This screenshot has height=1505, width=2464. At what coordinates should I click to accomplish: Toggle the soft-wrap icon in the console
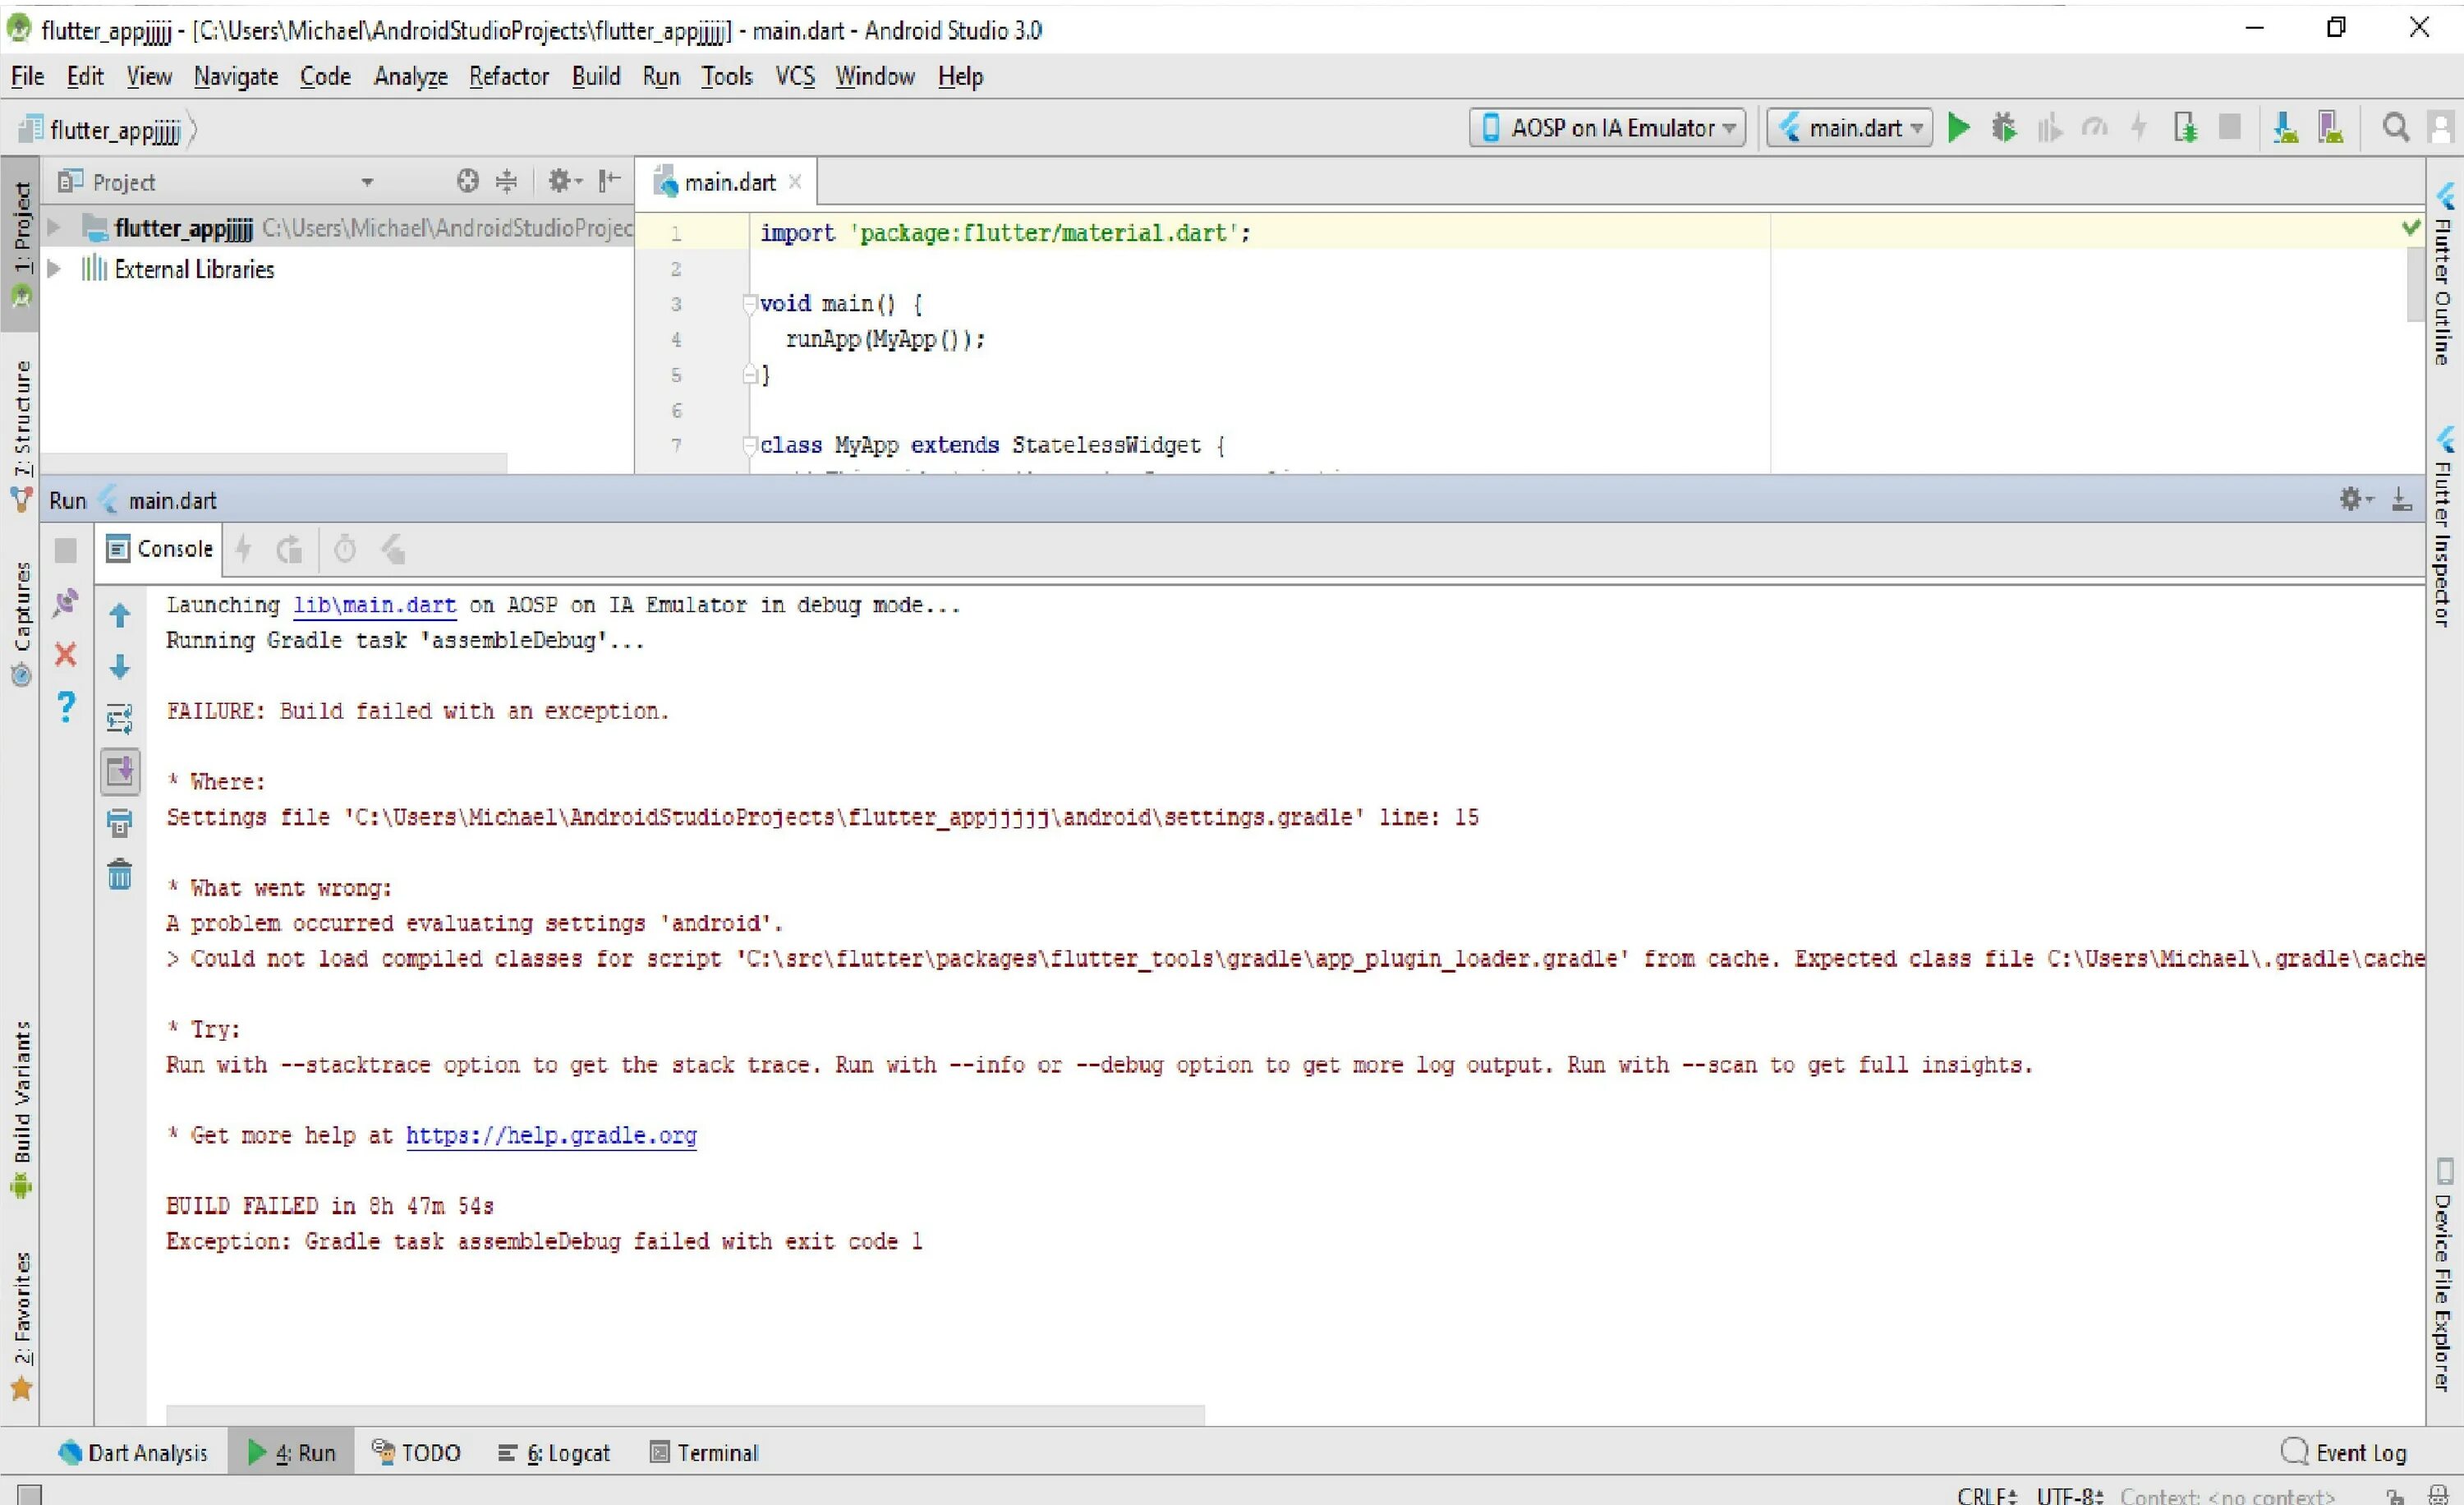(x=119, y=718)
